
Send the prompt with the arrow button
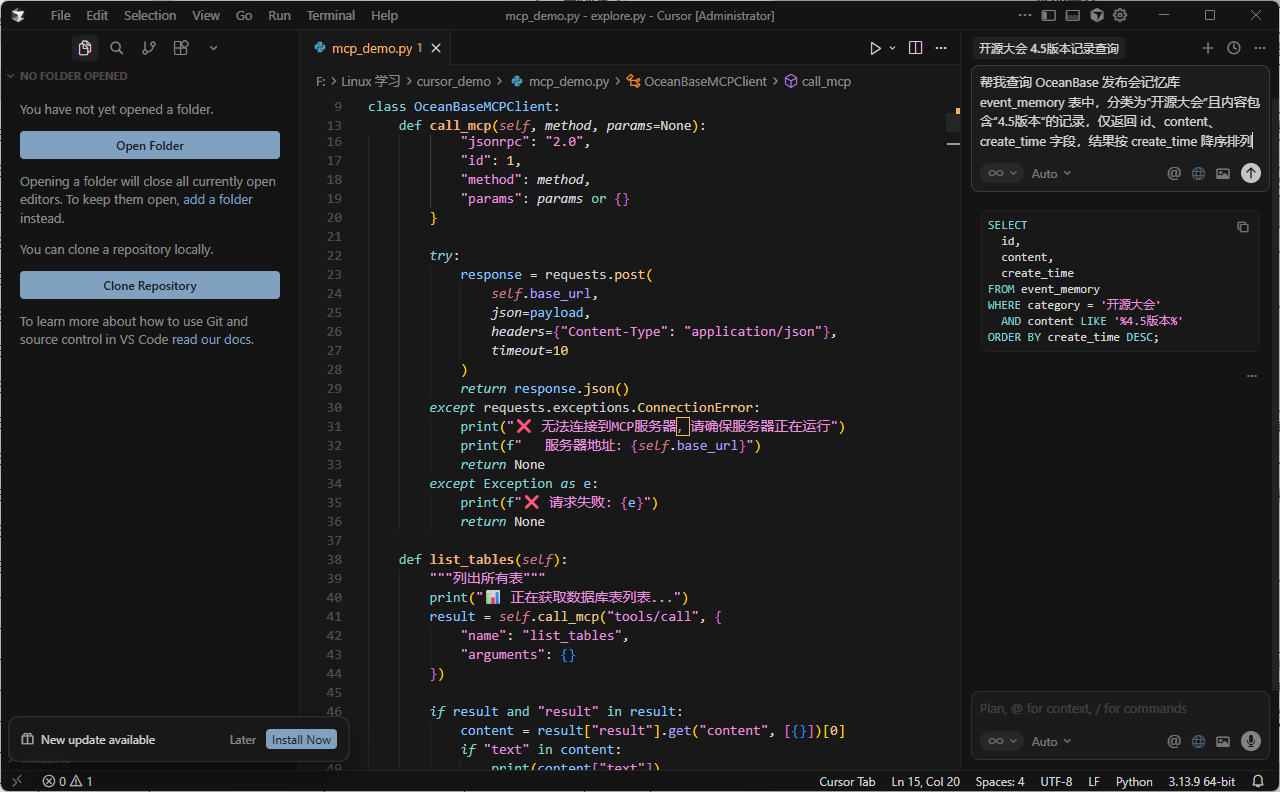(1250, 173)
